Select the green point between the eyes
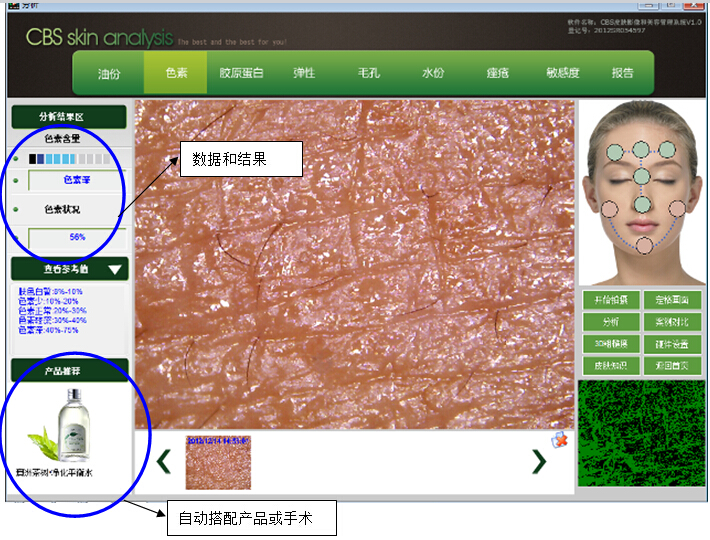Screen dimensions: 710x540 [x=642, y=177]
